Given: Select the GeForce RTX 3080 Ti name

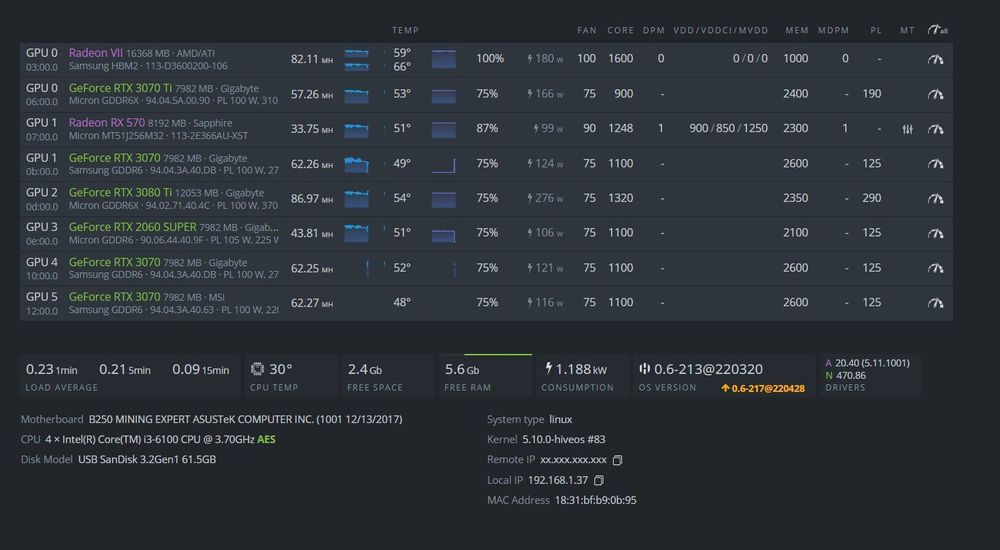Looking at the screenshot, I should (121, 192).
